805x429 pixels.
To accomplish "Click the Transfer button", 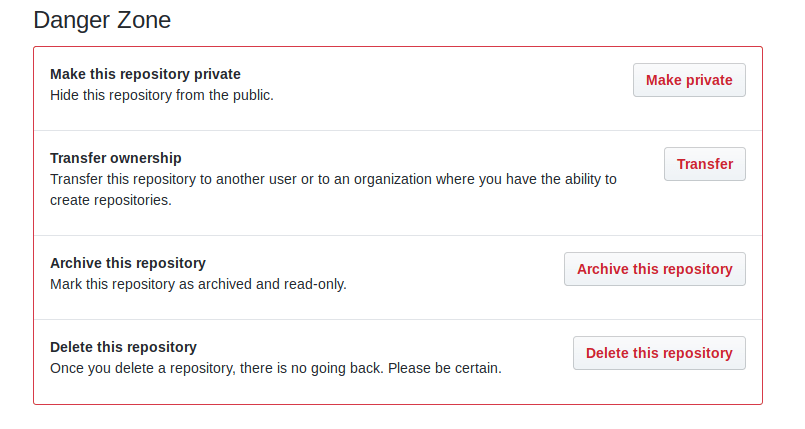I will pyautogui.click(x=704, y=164).
